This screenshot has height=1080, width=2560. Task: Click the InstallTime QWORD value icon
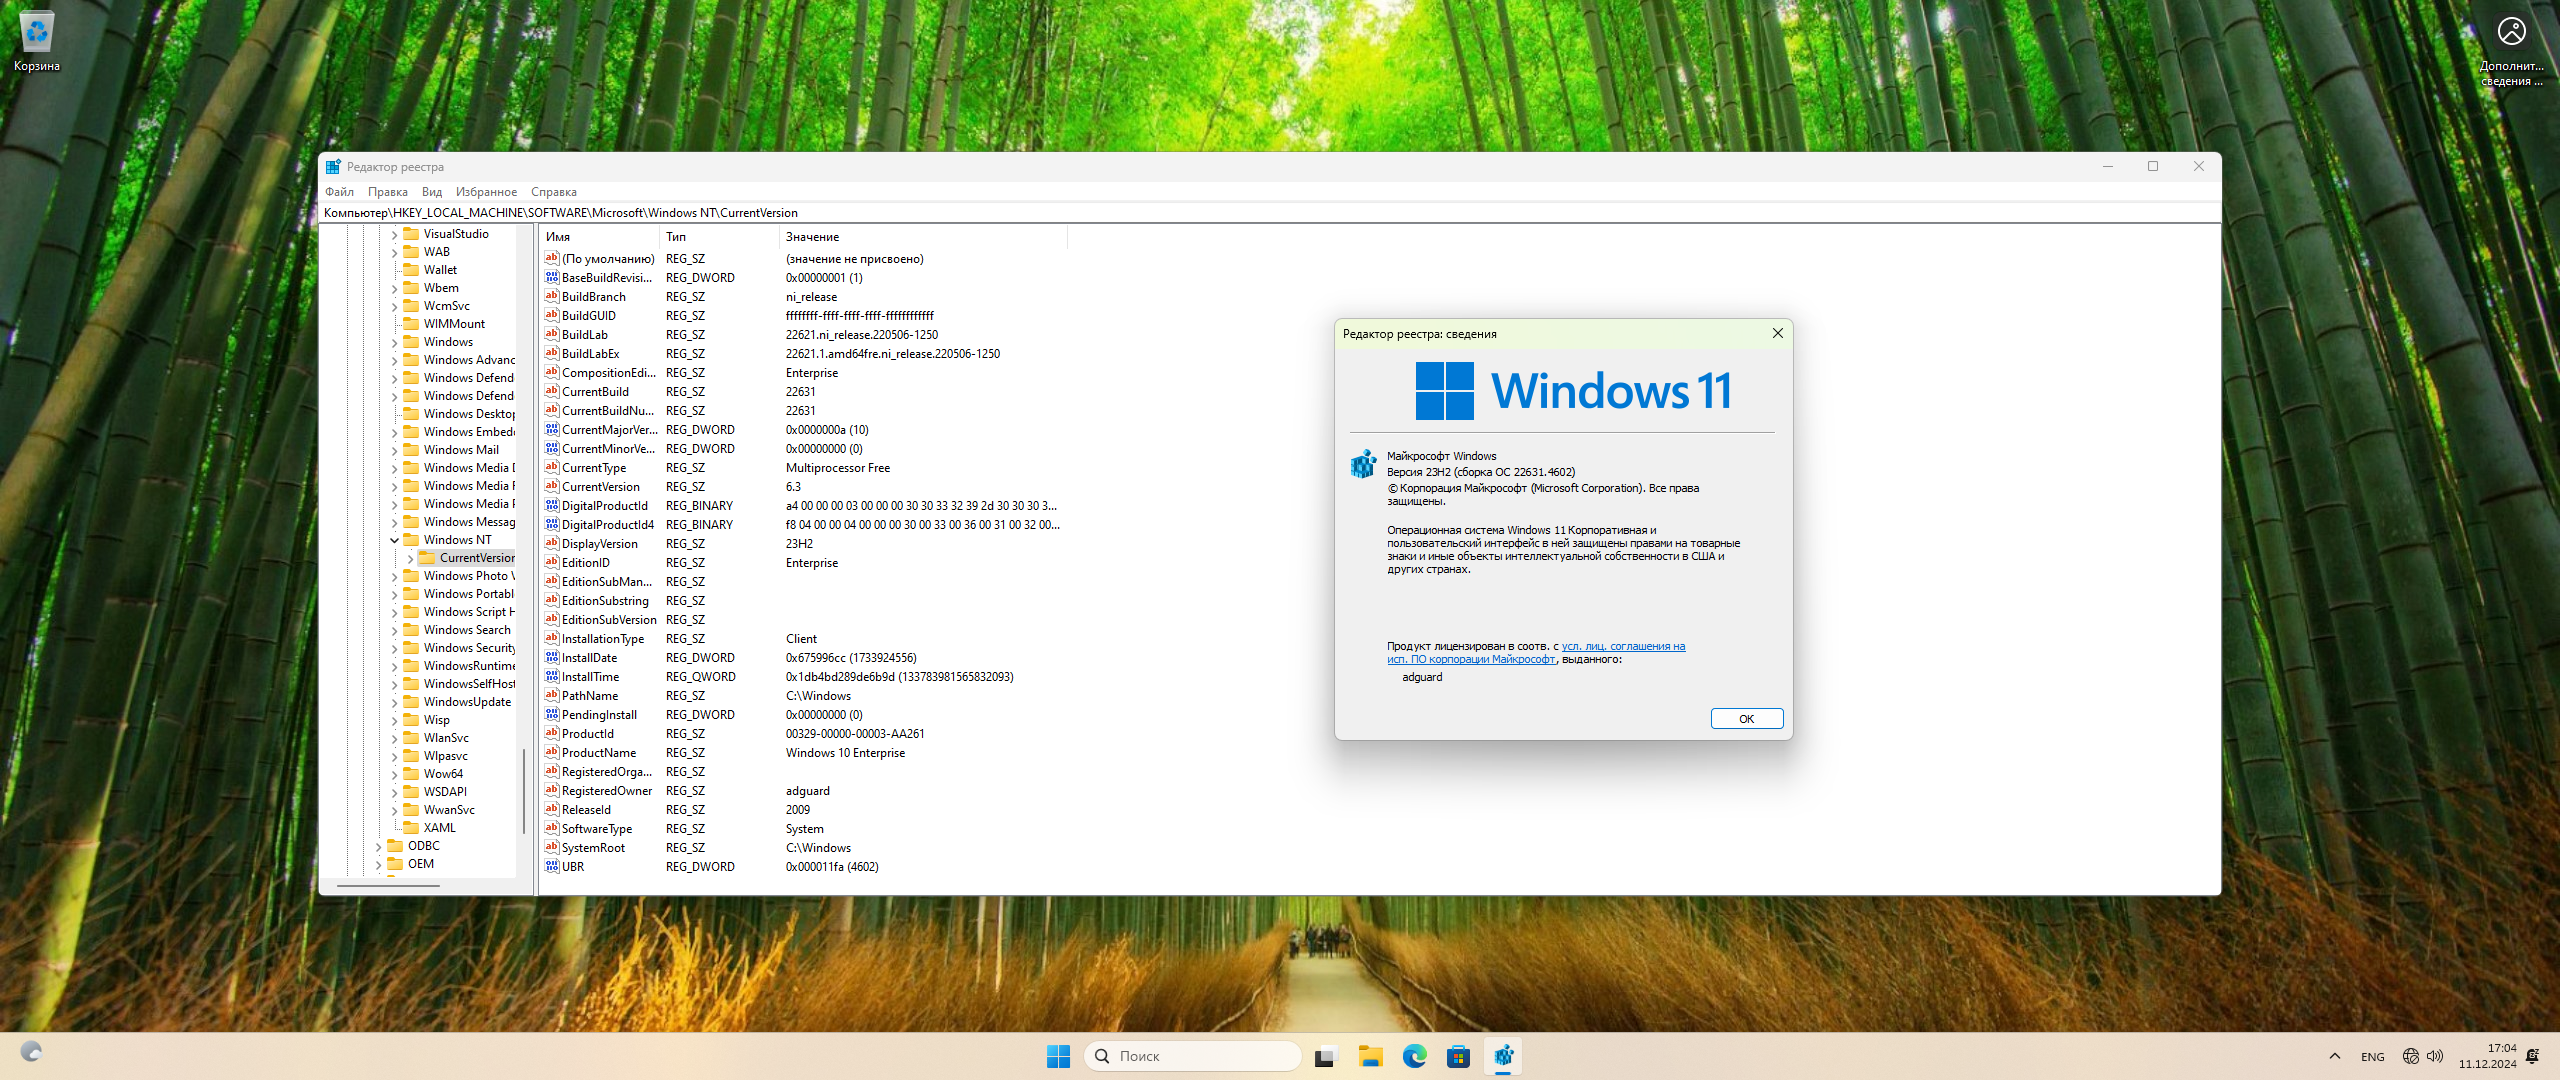(551, 676)
